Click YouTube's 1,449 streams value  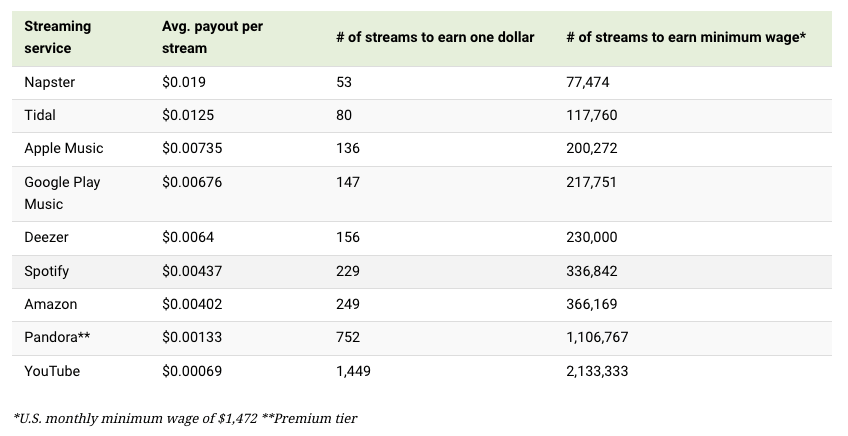click(x=354, y=371)
